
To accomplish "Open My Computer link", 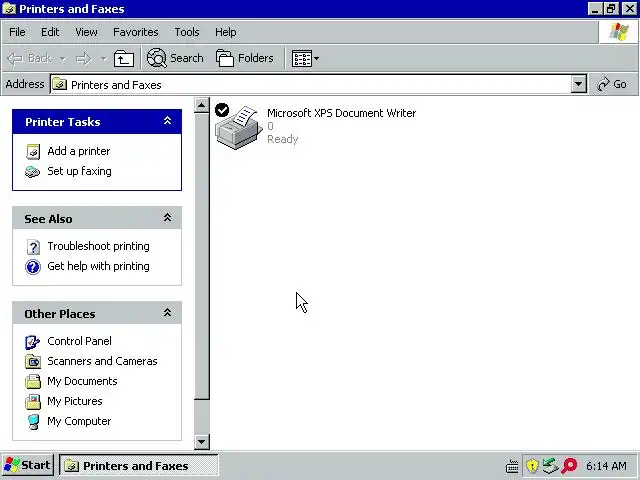I will pyautogui.click(x=79, y=421).
